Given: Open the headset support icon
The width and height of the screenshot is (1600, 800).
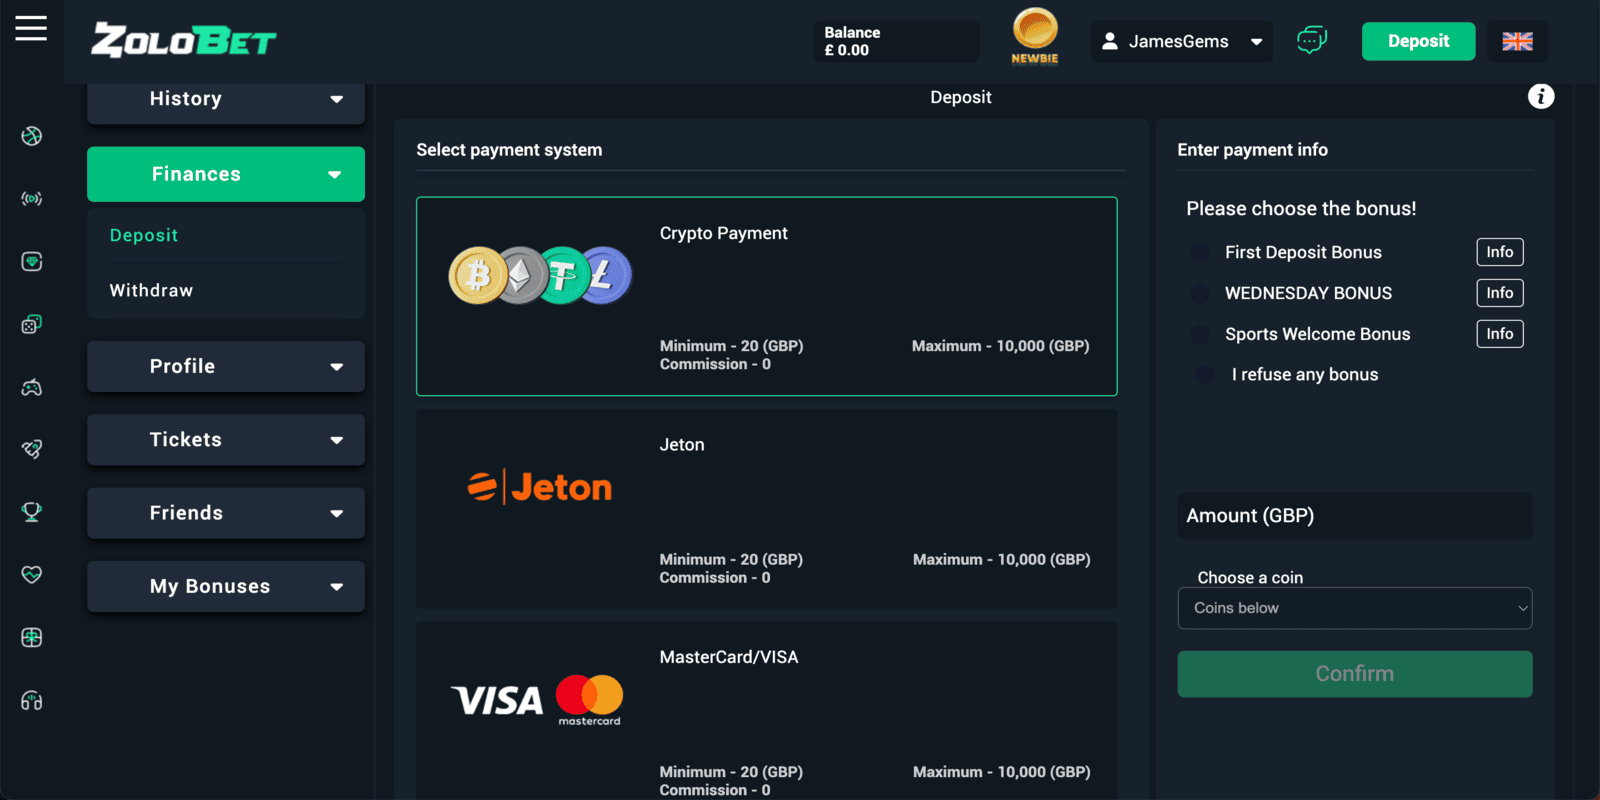Looking at the screenshot, I should (x=32, y=701).
